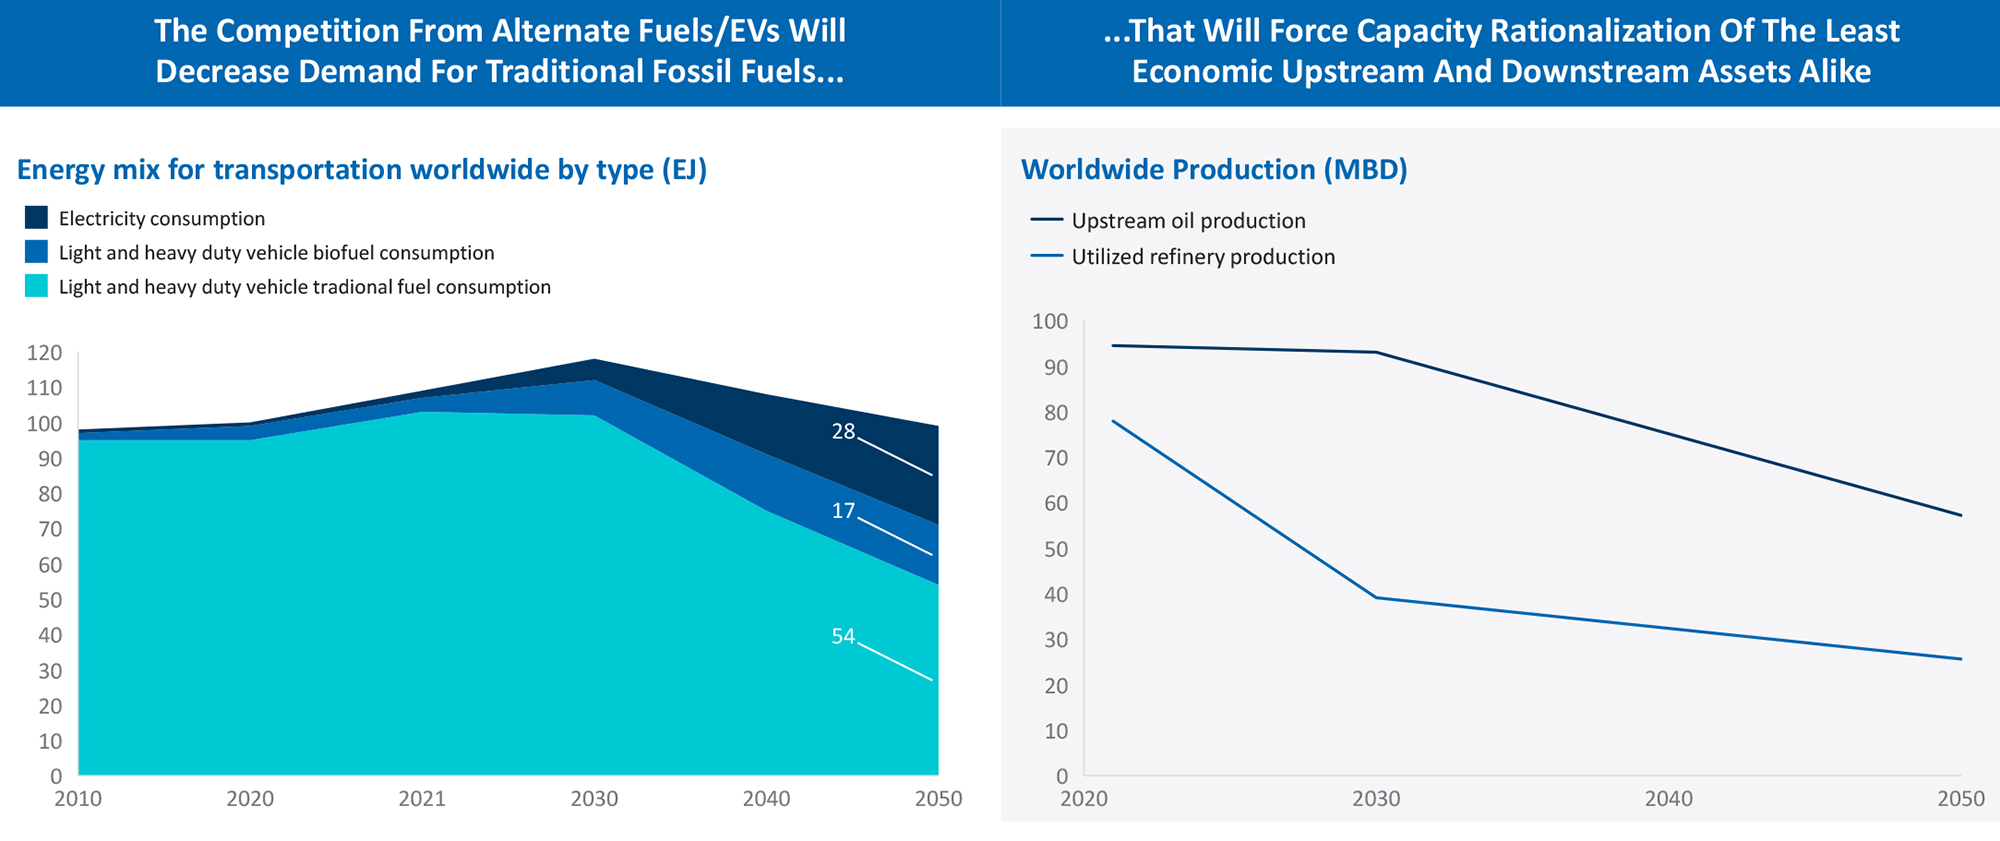Click the 'Competition From Alternate Fuels/EVs' header banner
Image resolution: width=2000 pixels, height=841 pixels.
pyautogui.click(x=500, y=52)
